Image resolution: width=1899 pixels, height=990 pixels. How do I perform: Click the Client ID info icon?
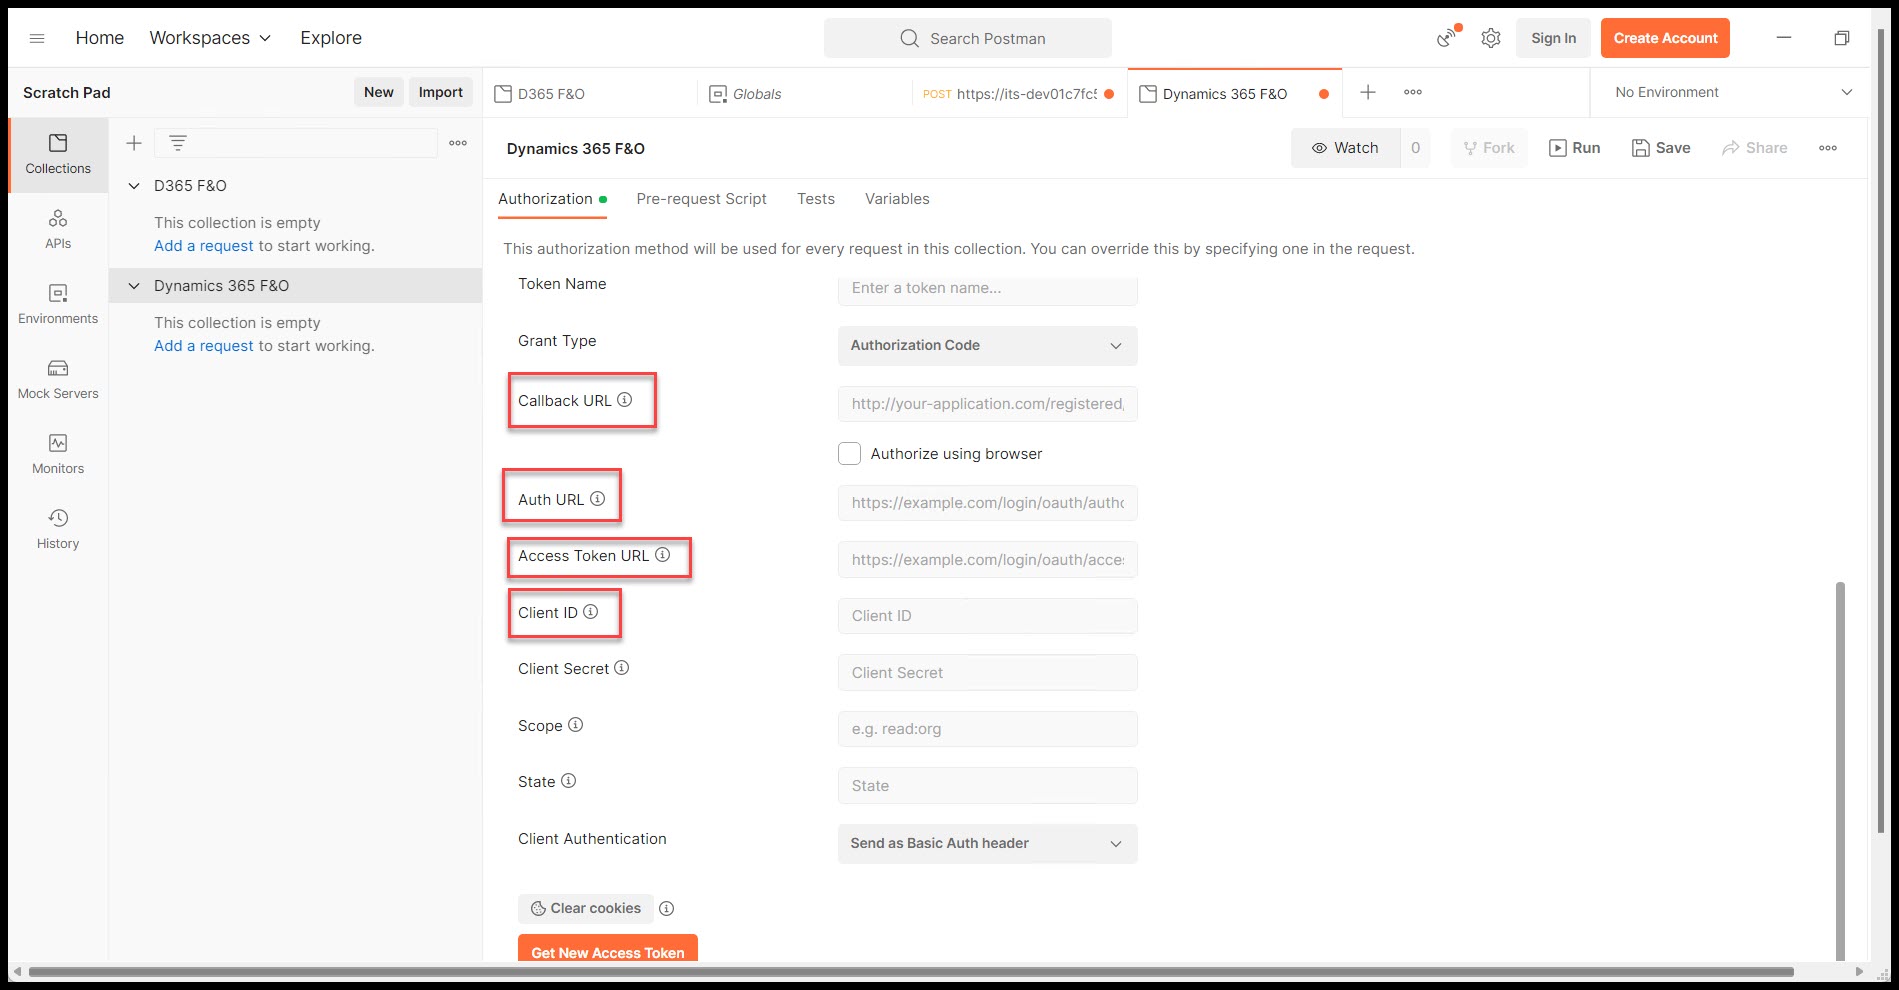591,611
